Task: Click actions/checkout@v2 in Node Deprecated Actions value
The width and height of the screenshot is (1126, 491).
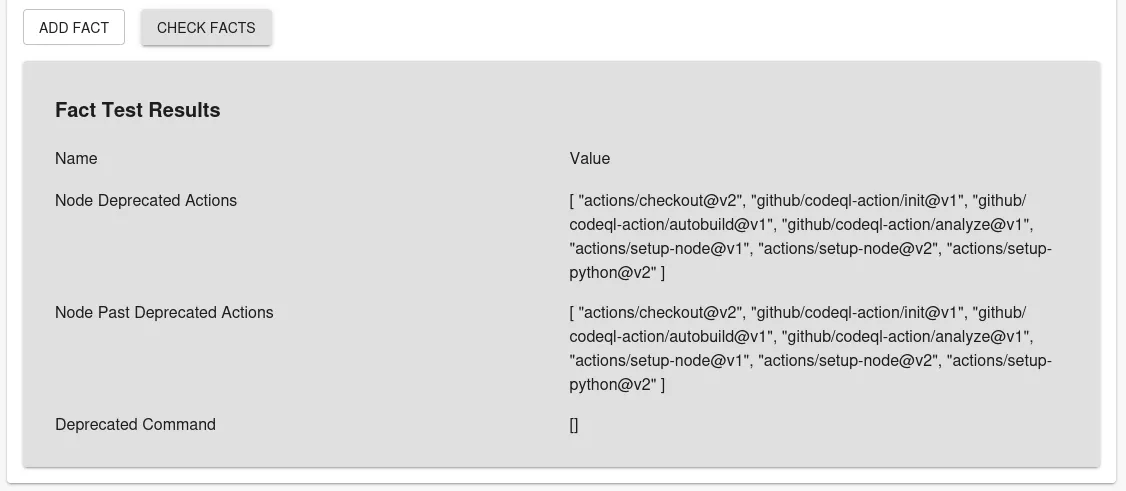Action: point(660,200)
